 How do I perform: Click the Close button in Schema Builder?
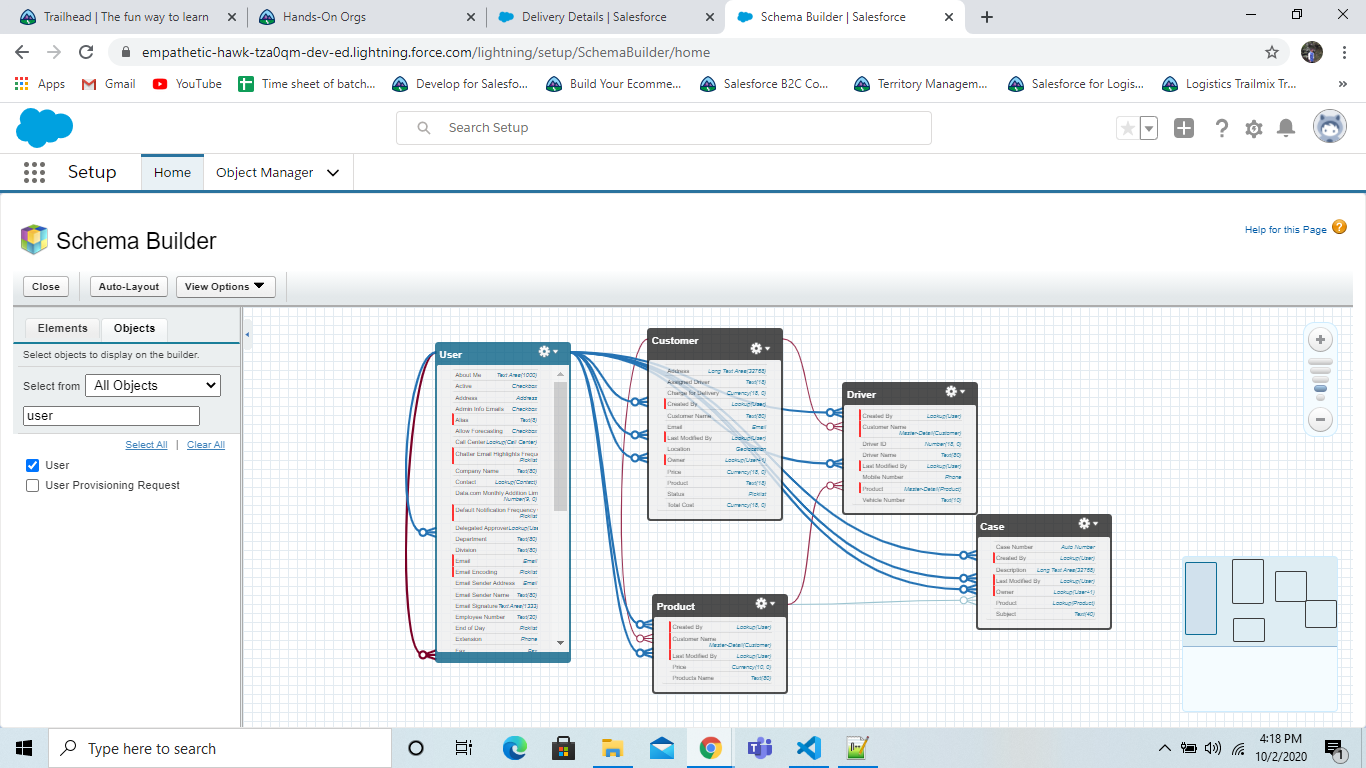point(46,286)
